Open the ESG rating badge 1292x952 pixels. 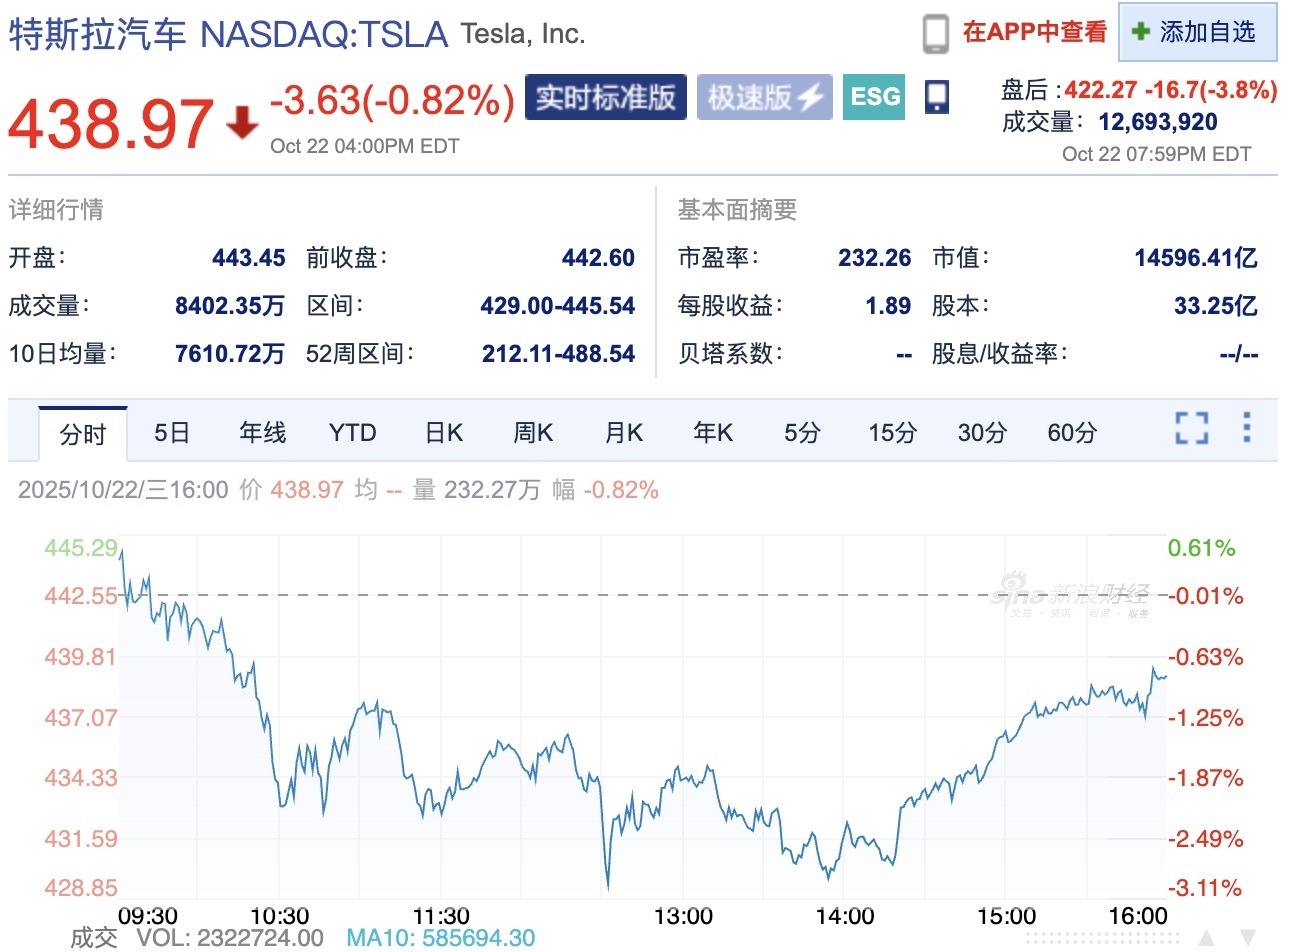click(x=874, y=97)
